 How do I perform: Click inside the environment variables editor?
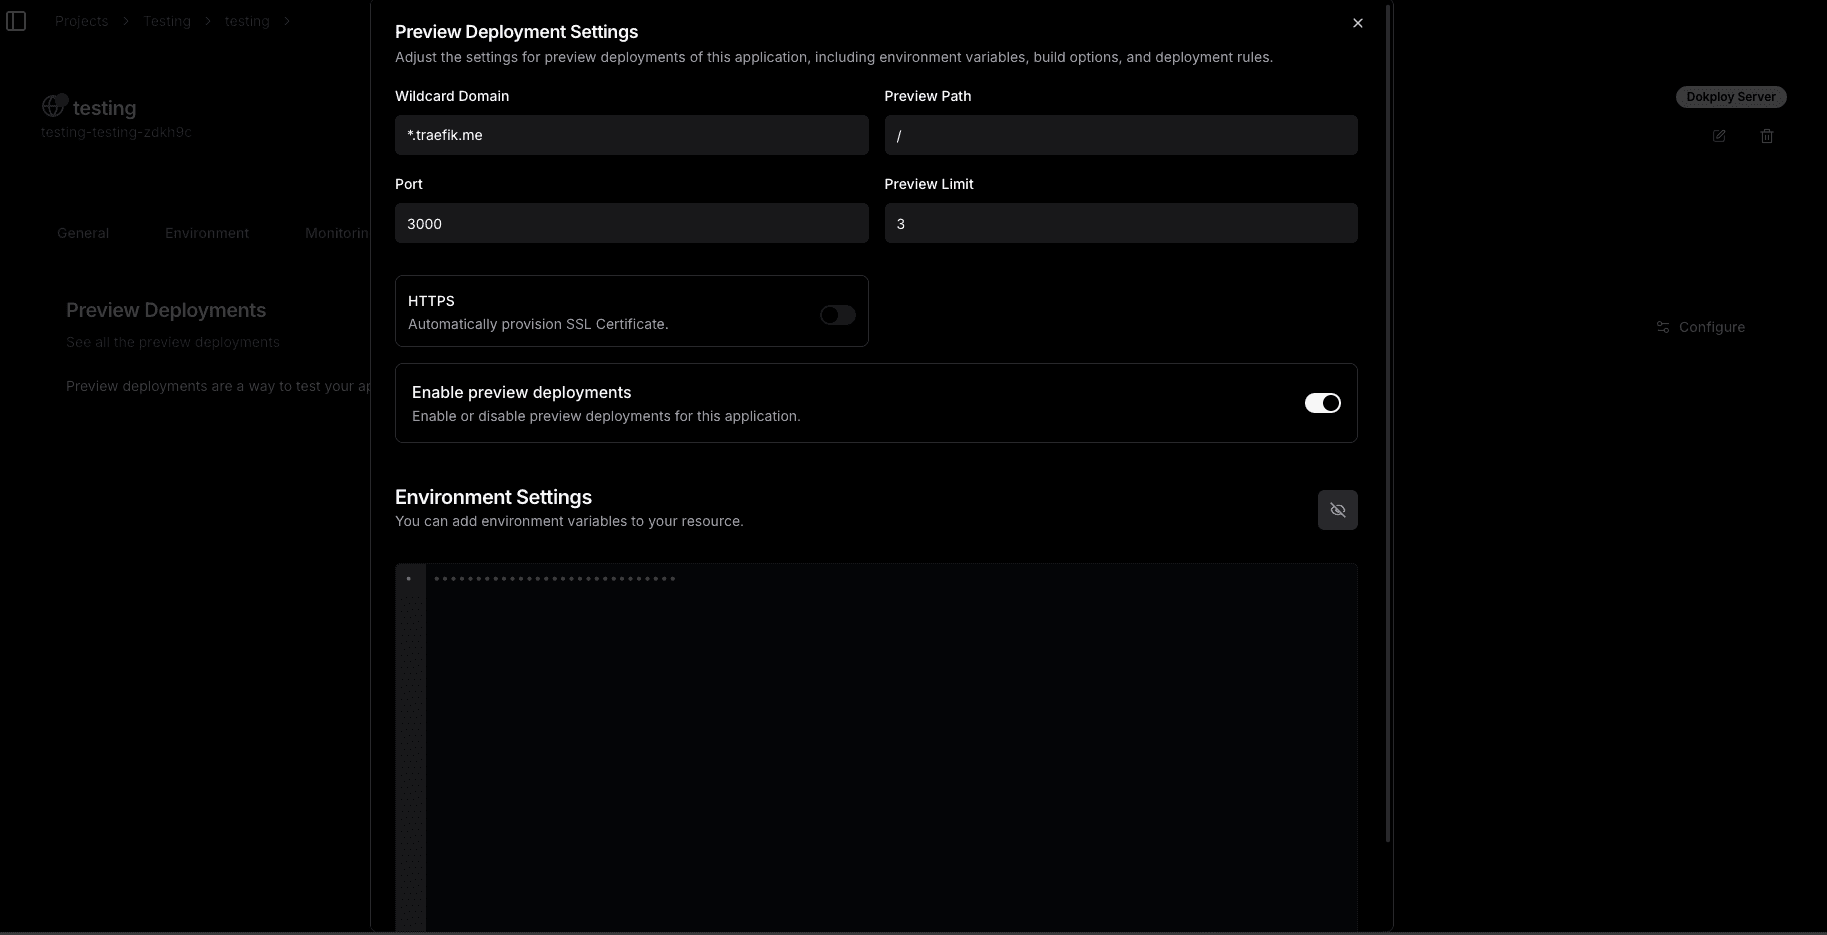pos(890,740)
